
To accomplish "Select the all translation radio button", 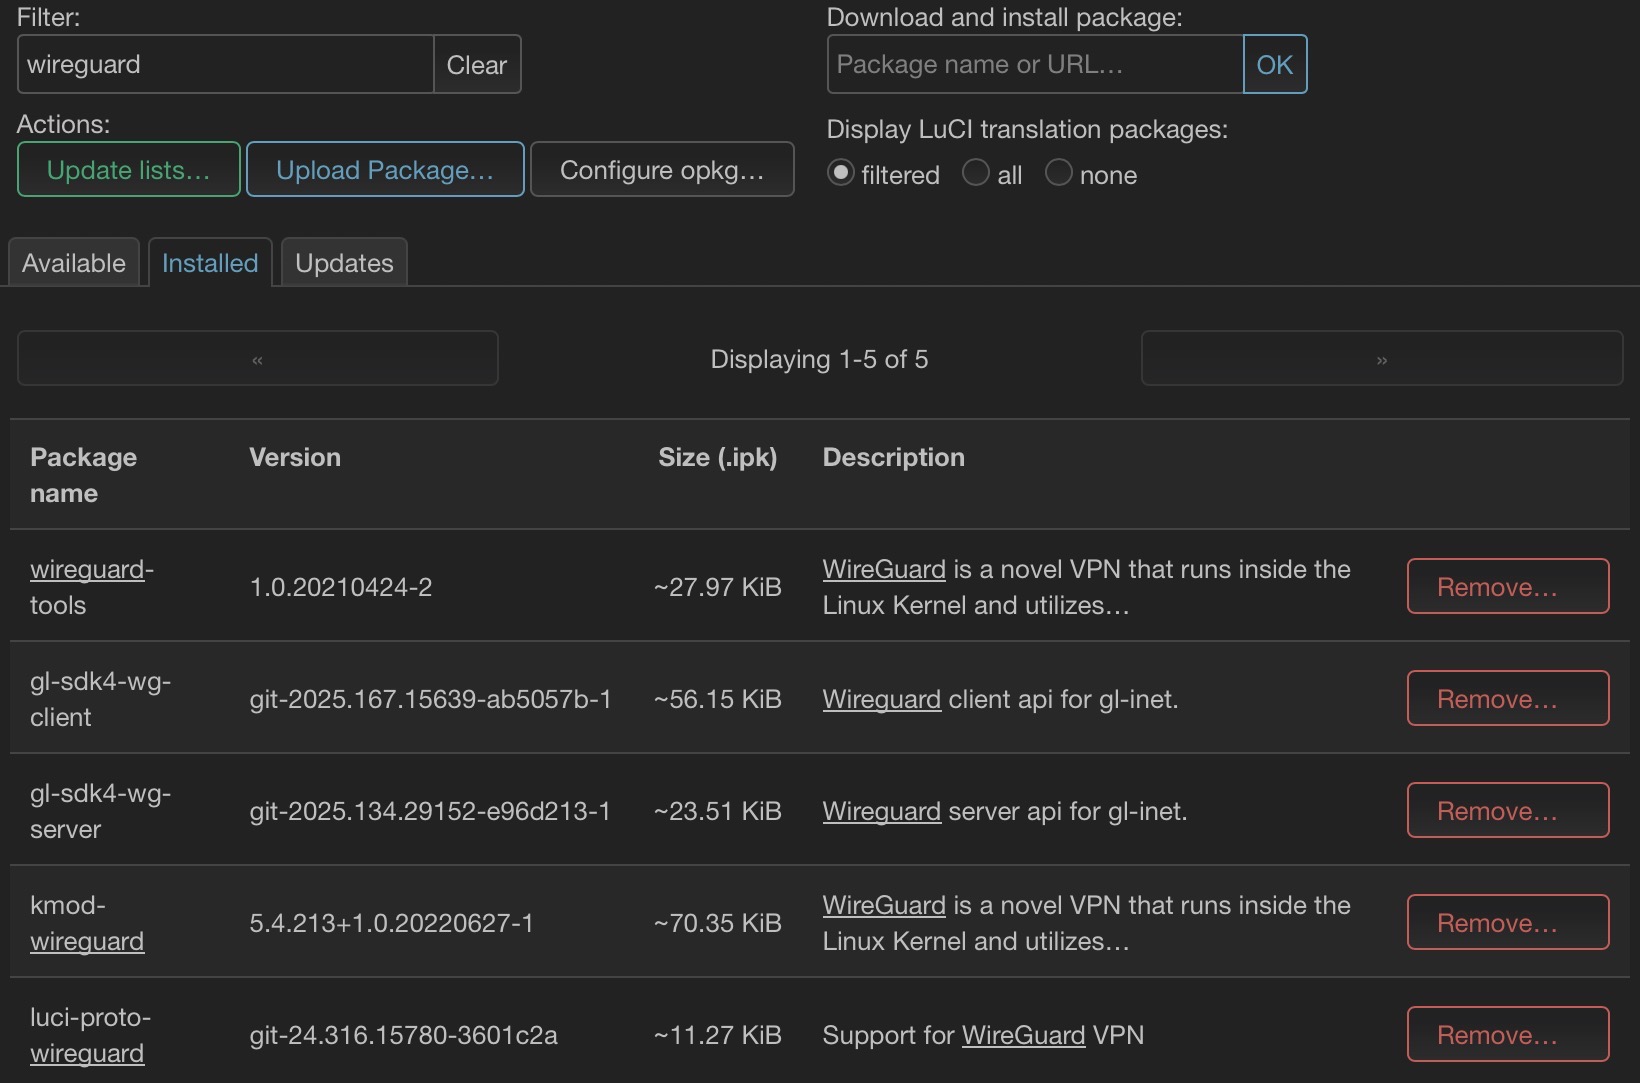I will click(x=976, y=173).
